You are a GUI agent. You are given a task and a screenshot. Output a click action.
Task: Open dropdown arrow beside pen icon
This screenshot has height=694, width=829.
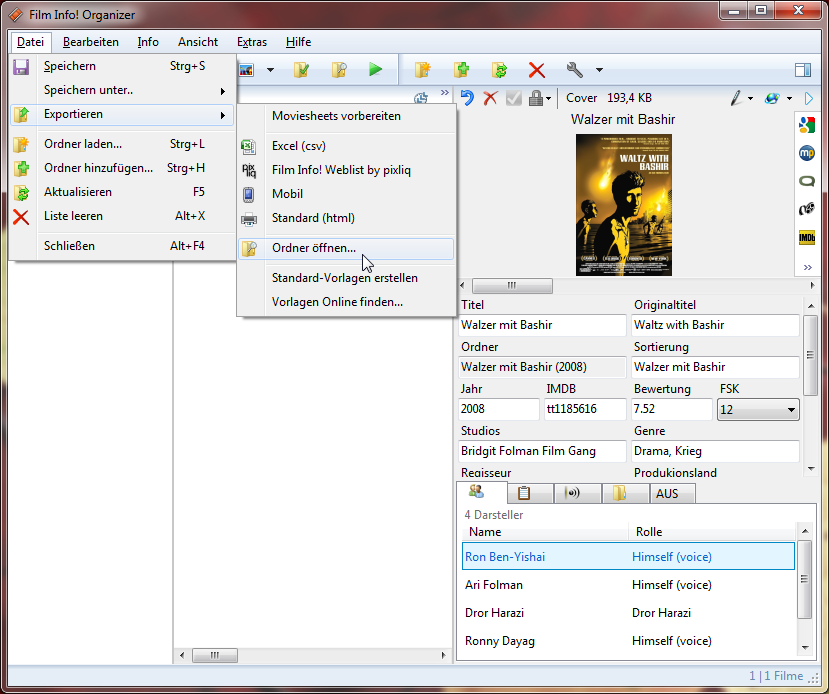point(750,98)
